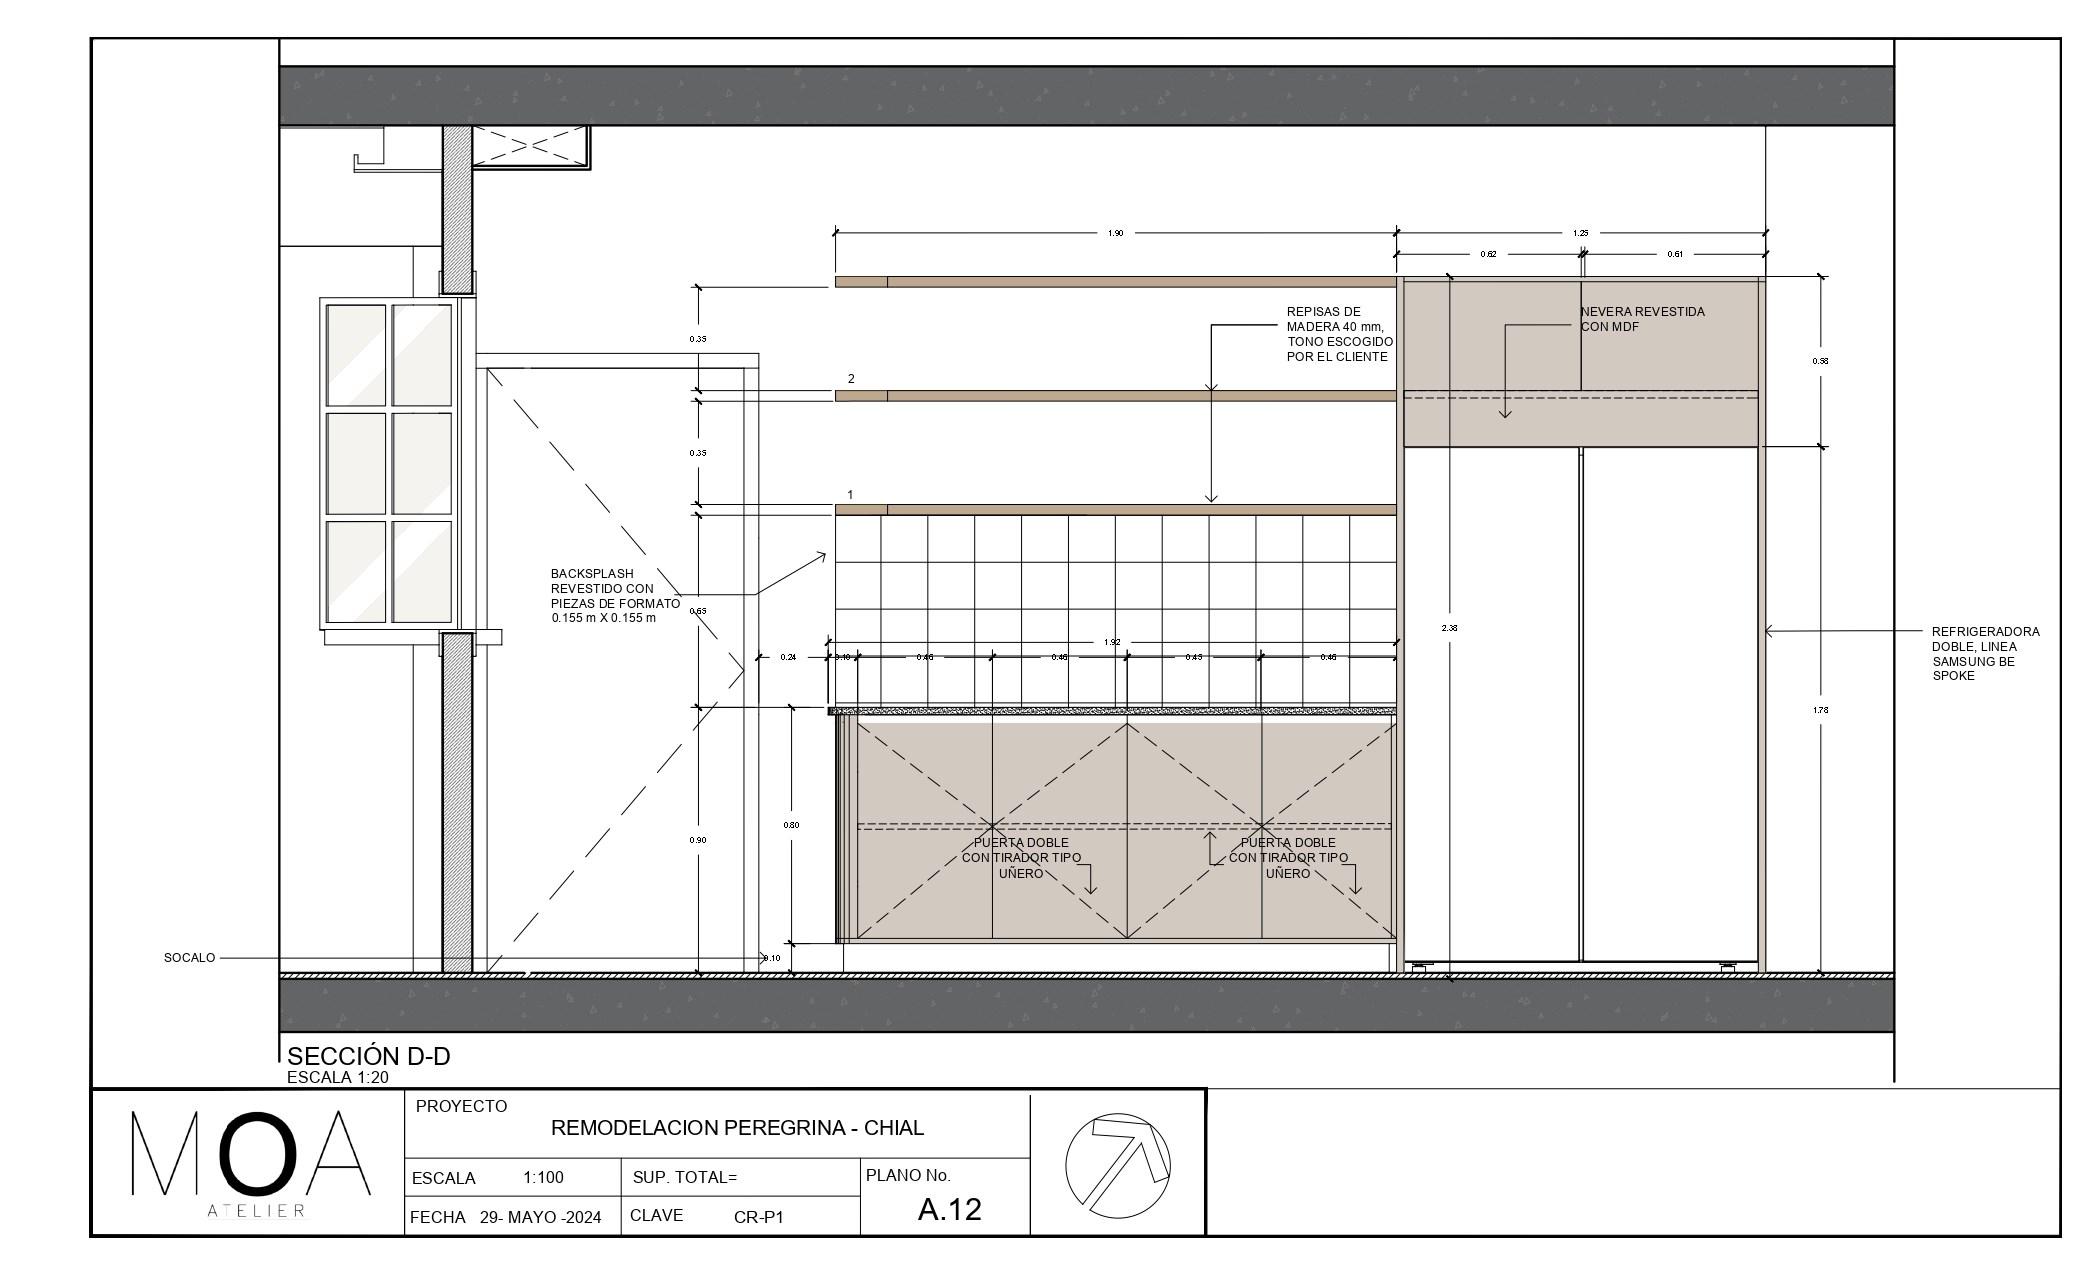Click the ESCALA 1:20 label under title
Screen dimensions: 2100x1275
[337, 1078]
